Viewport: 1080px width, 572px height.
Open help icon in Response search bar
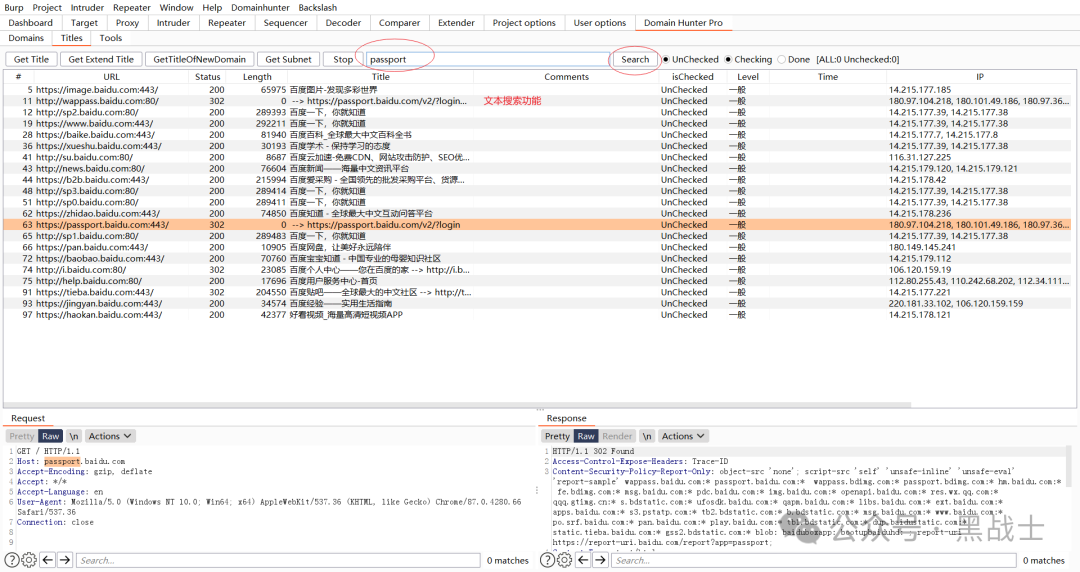[547, 560]
